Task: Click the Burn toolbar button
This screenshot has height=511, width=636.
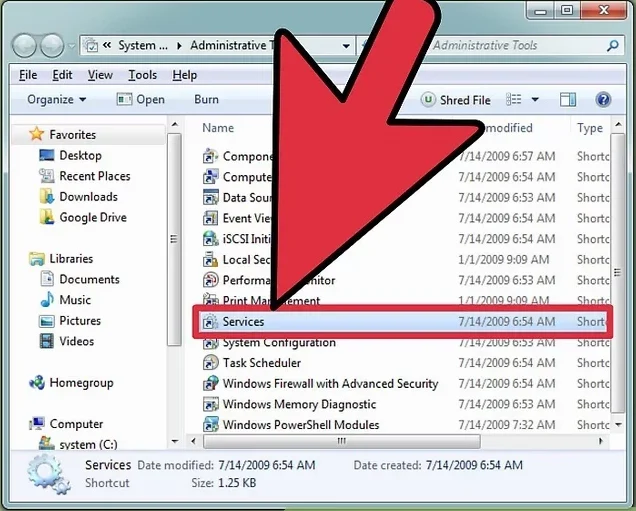Action: (x=206, y=99)
